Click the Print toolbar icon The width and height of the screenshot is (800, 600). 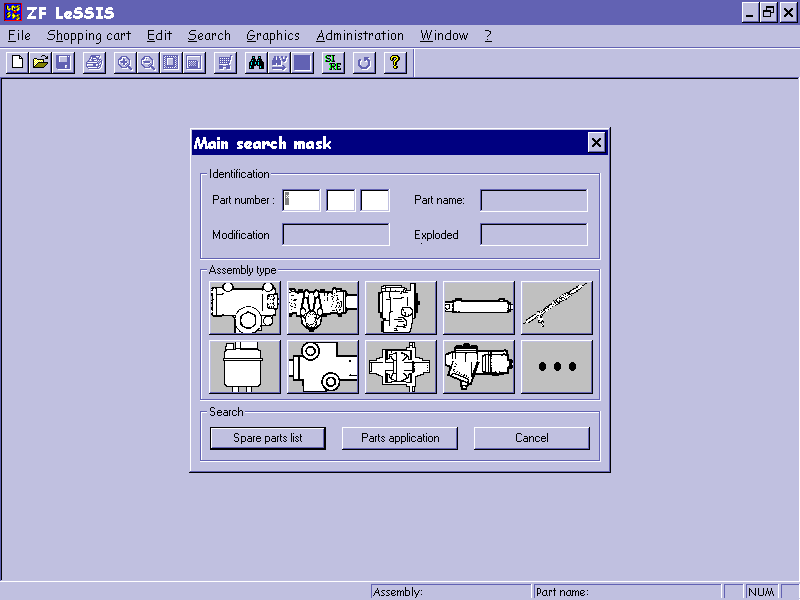[94, 63]
